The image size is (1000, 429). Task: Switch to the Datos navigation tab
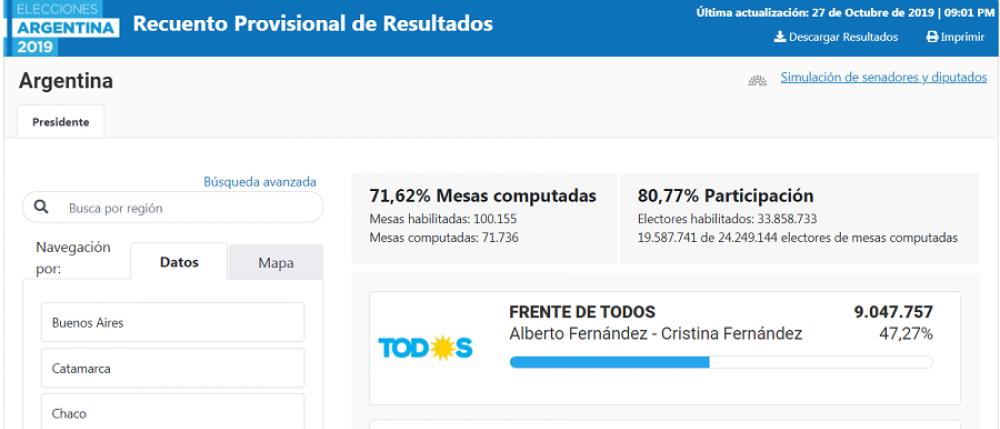point(179,262)
